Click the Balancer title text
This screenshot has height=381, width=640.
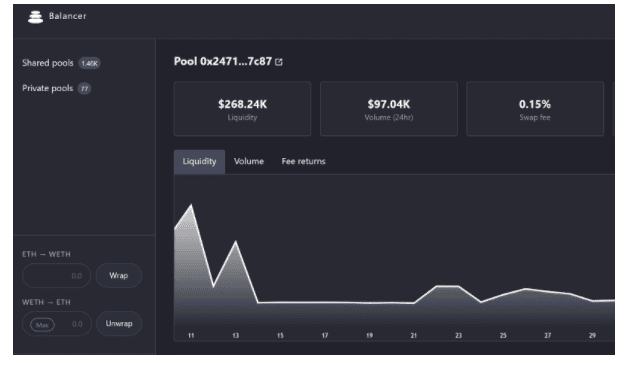pos(68,16)
